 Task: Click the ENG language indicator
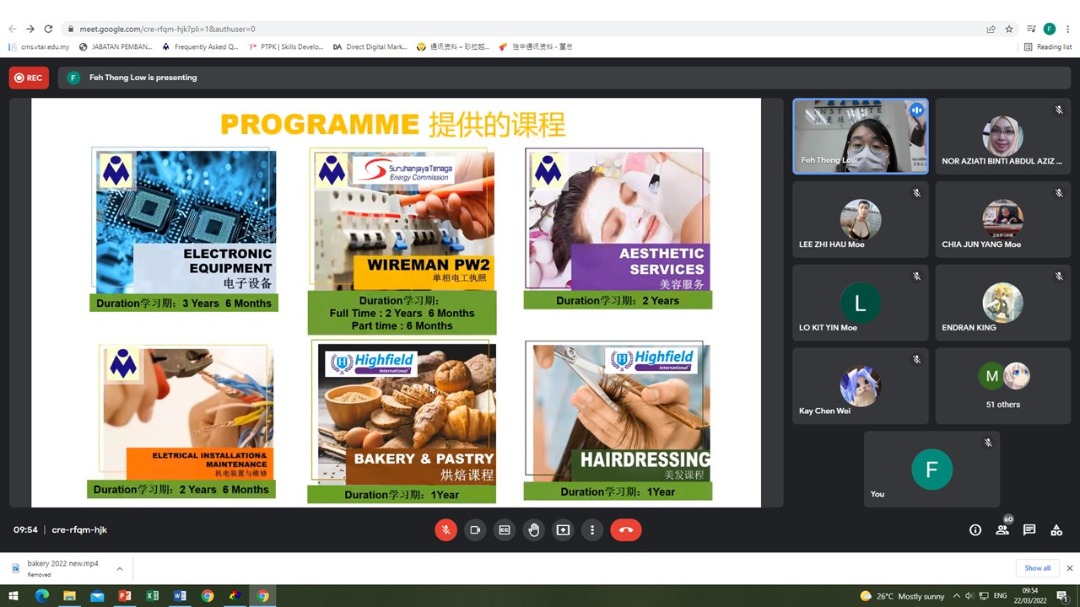1001,596
